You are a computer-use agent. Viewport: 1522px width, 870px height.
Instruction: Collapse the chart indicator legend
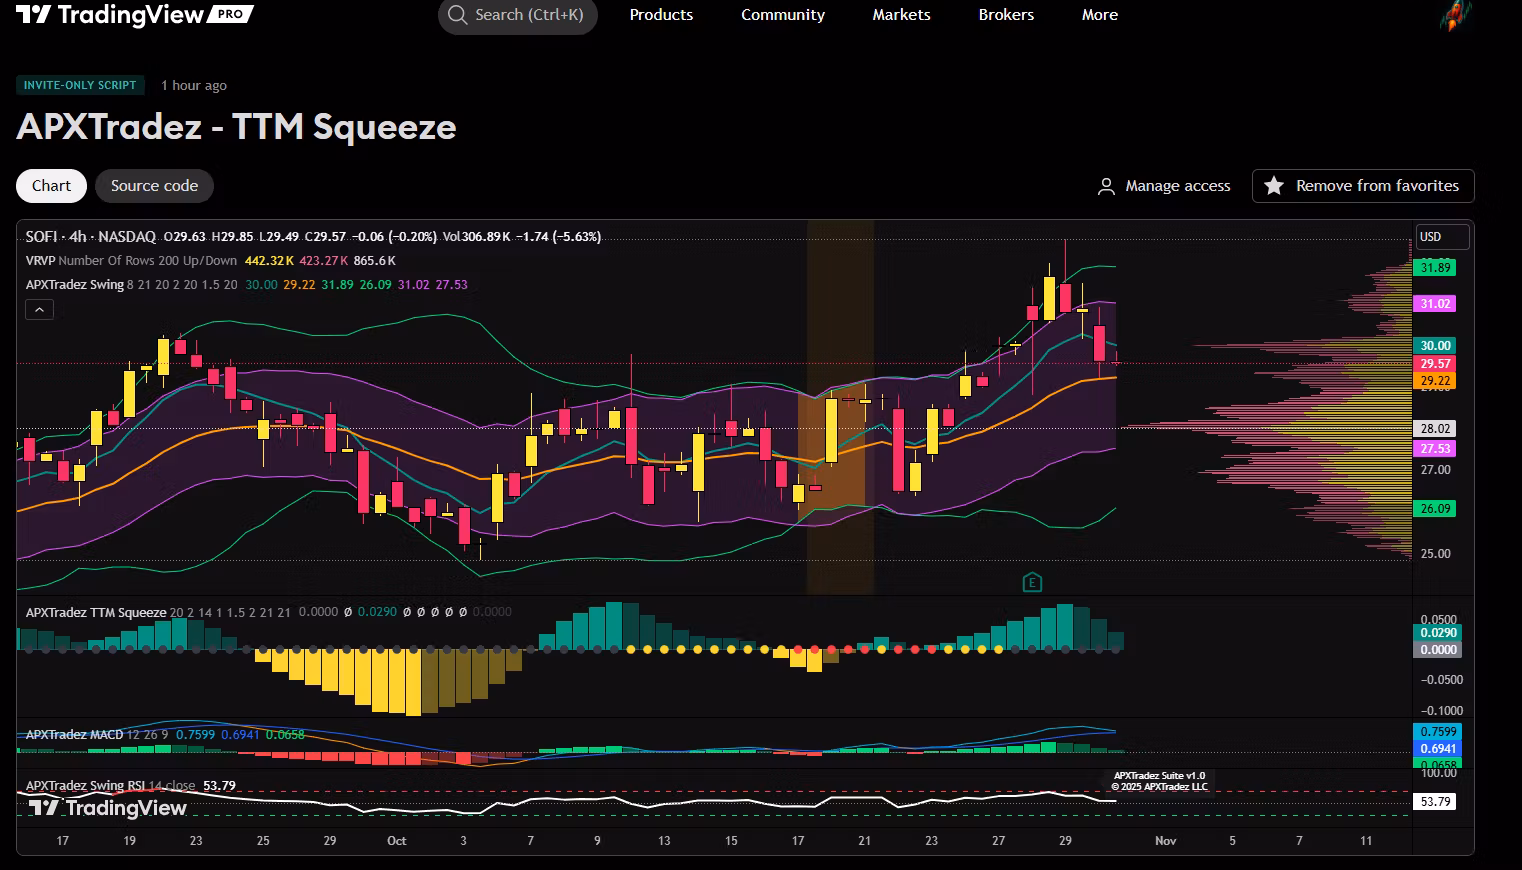pyautogui.click(x=39, y=310)
